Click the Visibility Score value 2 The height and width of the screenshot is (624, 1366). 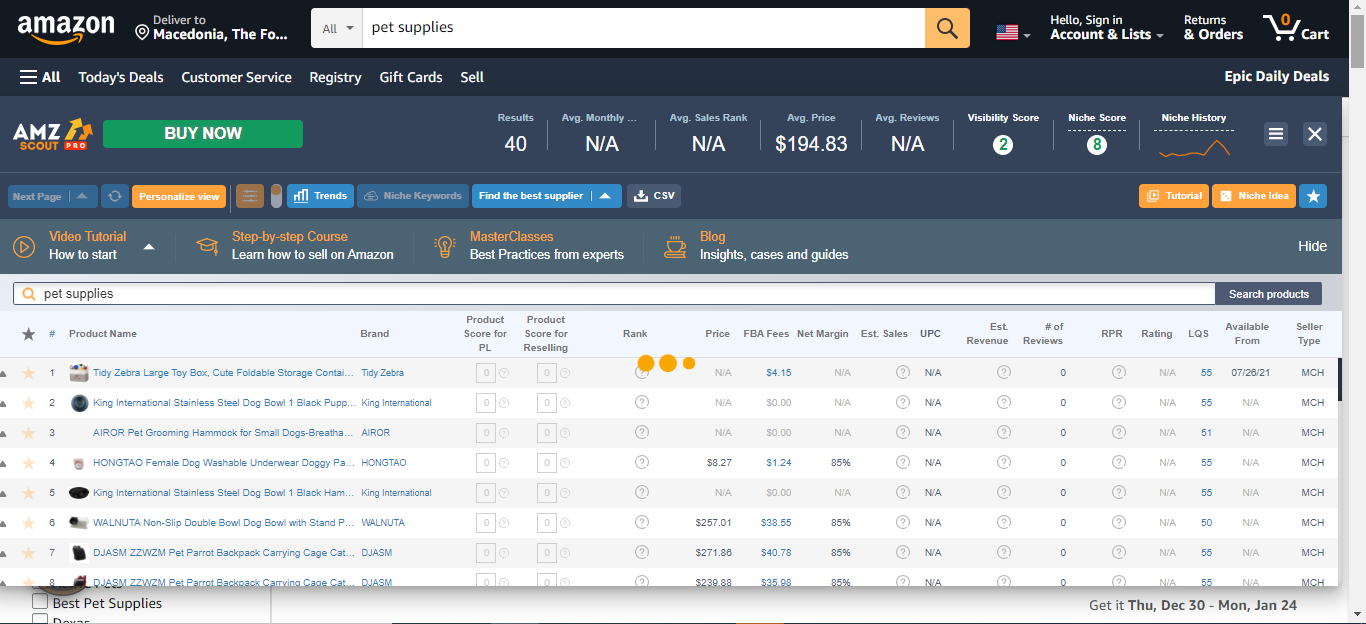coord(1003,145)
